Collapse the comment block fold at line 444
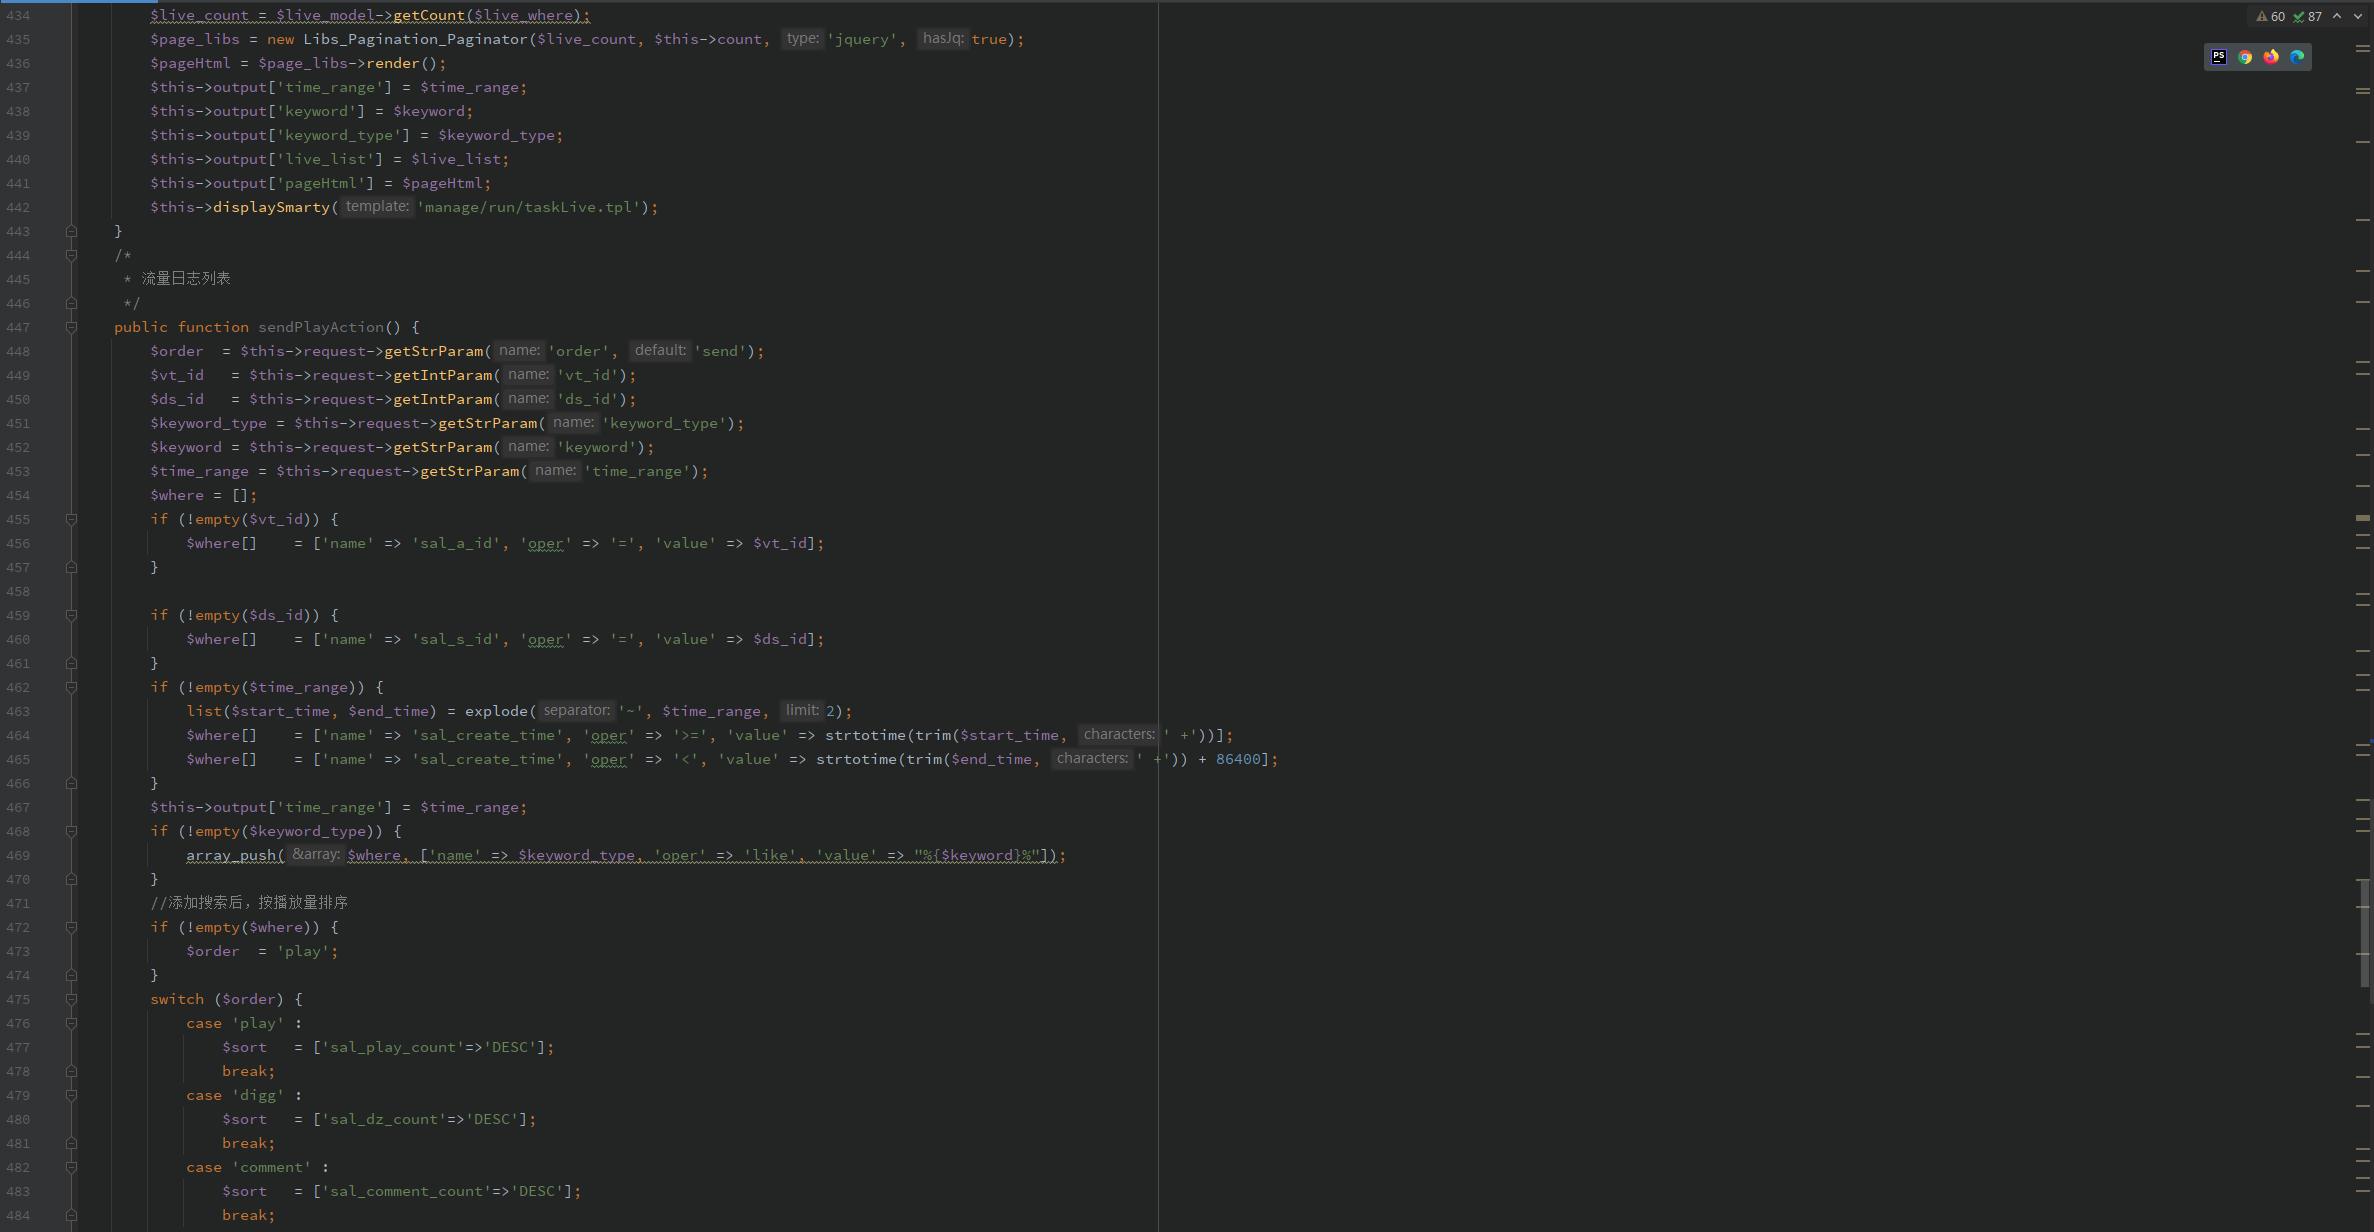Screen dimensions: 2374x1232 point(71,255)
